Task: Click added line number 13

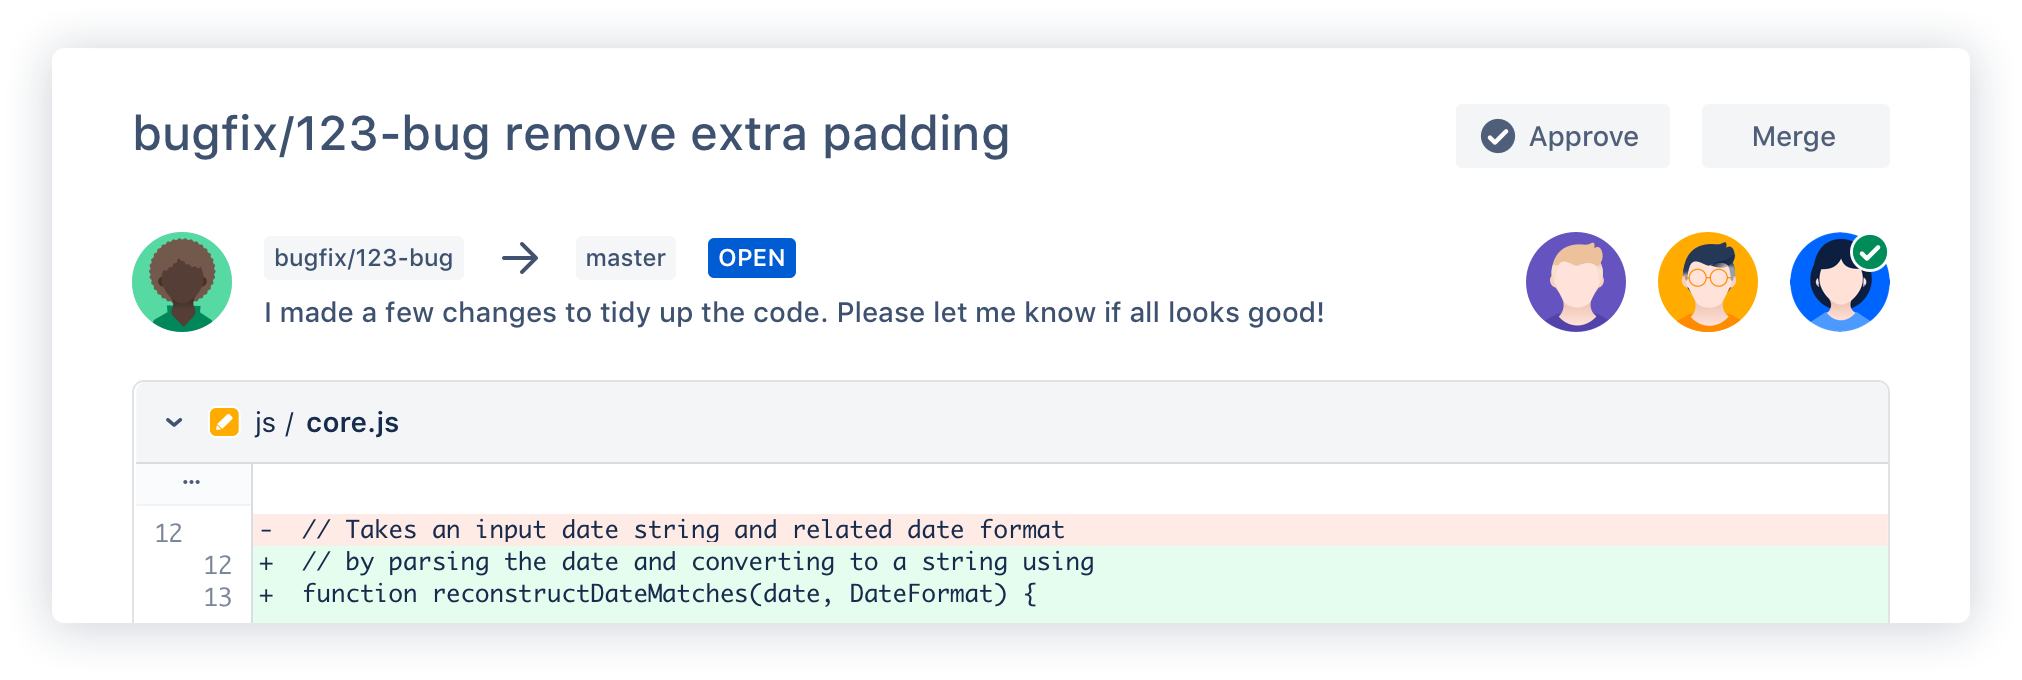Action: pyautogui.click(x=217, y=597)
